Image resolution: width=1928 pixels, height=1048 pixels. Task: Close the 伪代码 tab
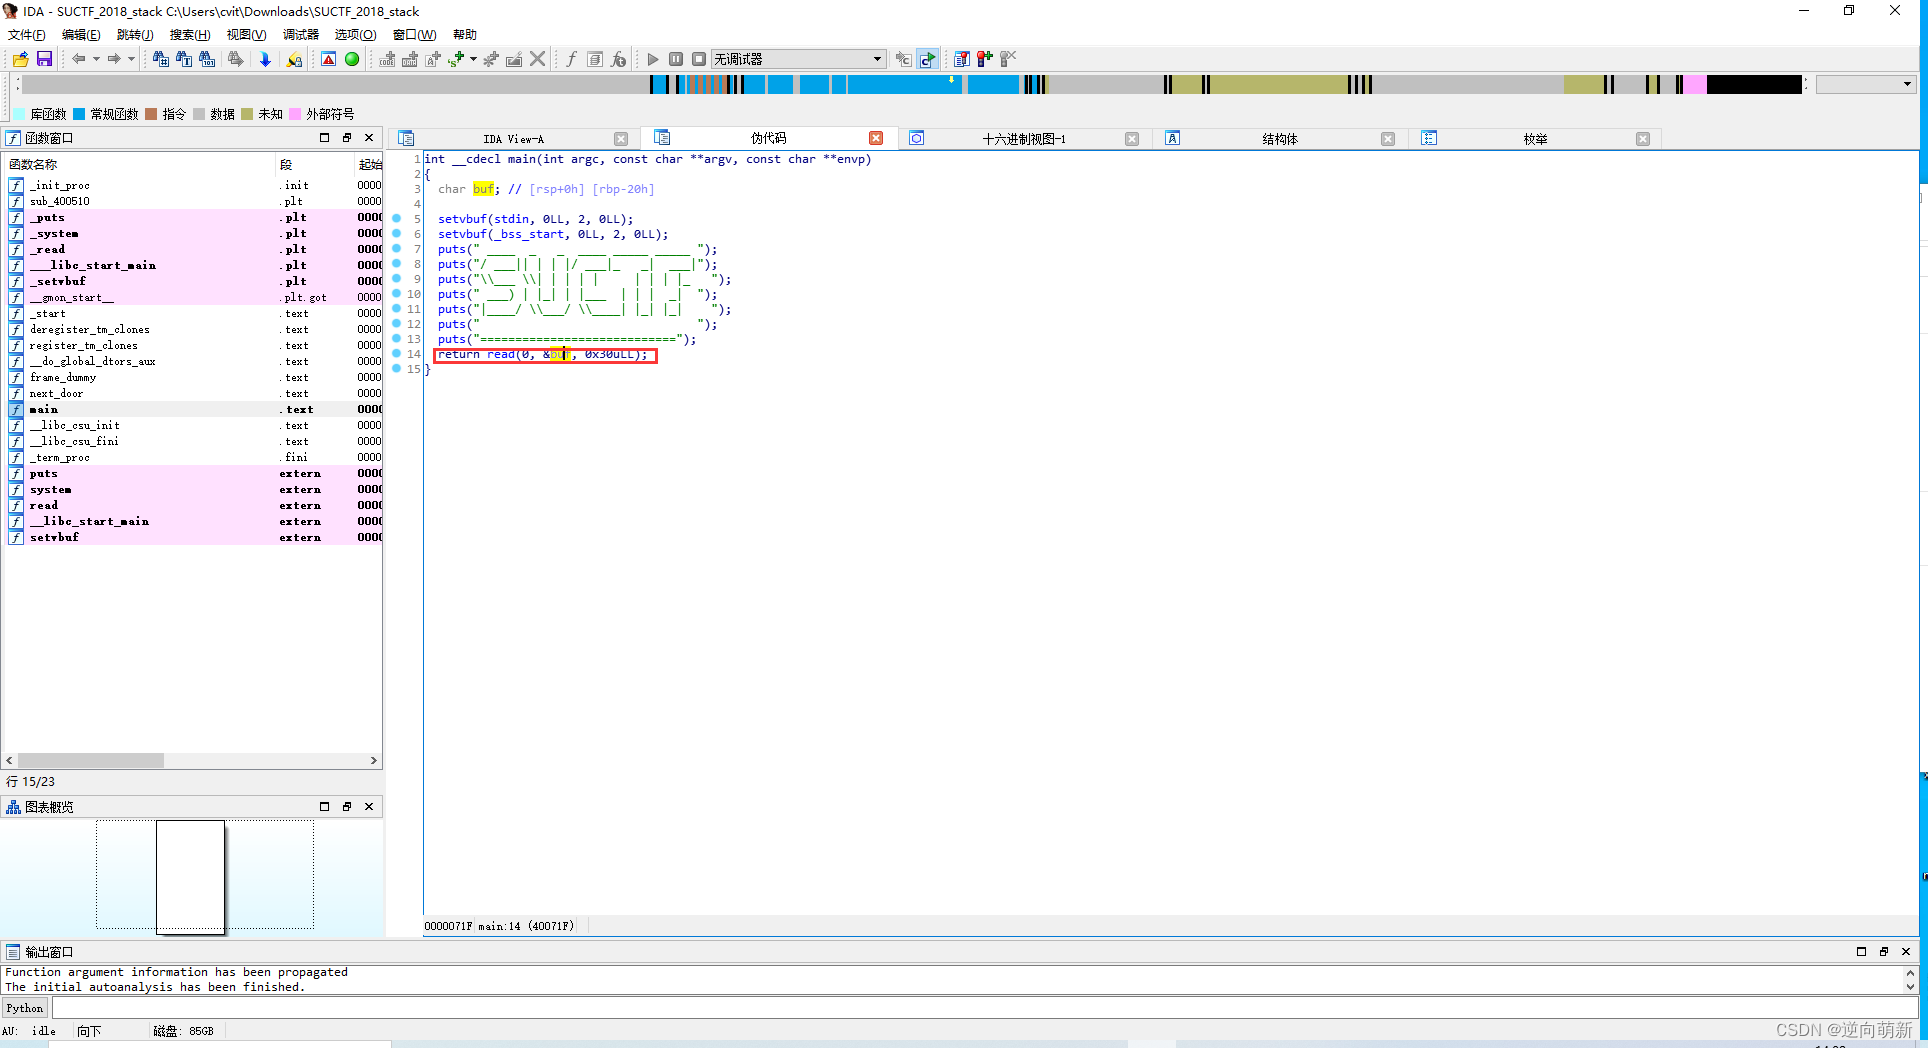tap(876, 139)
